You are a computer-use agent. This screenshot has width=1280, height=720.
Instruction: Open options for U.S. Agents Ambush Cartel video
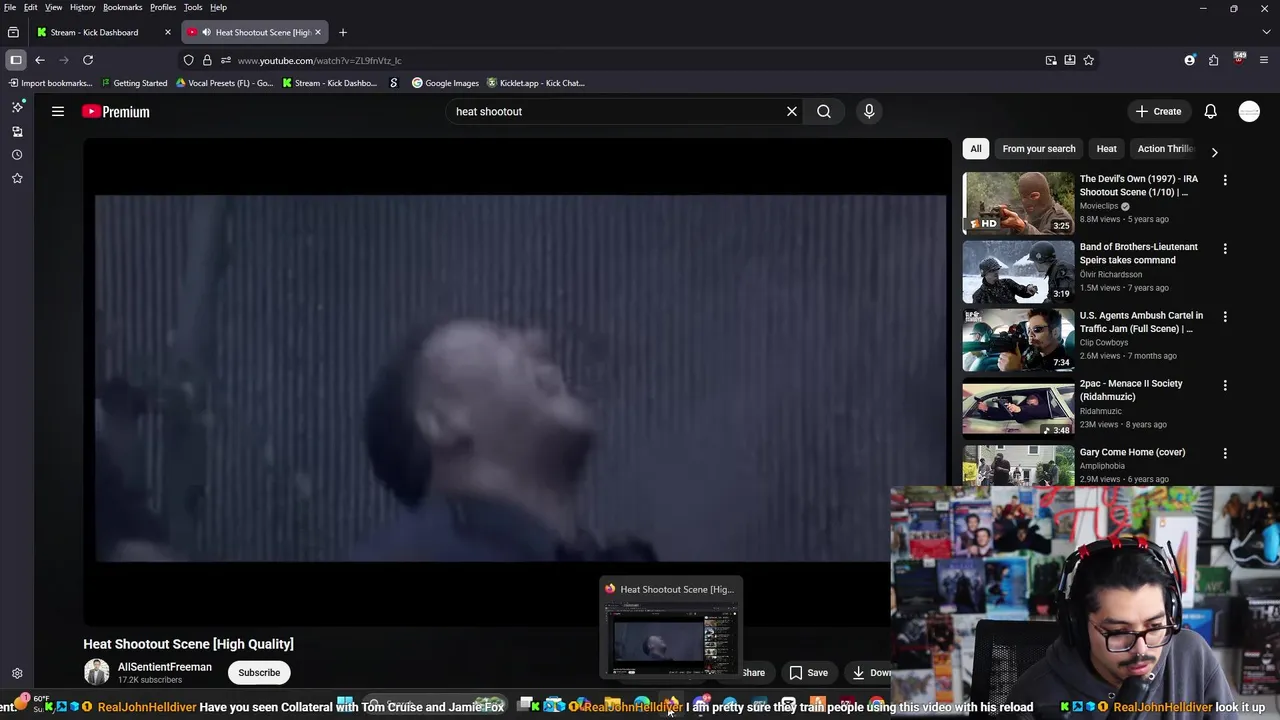[x=1225, y=316]
